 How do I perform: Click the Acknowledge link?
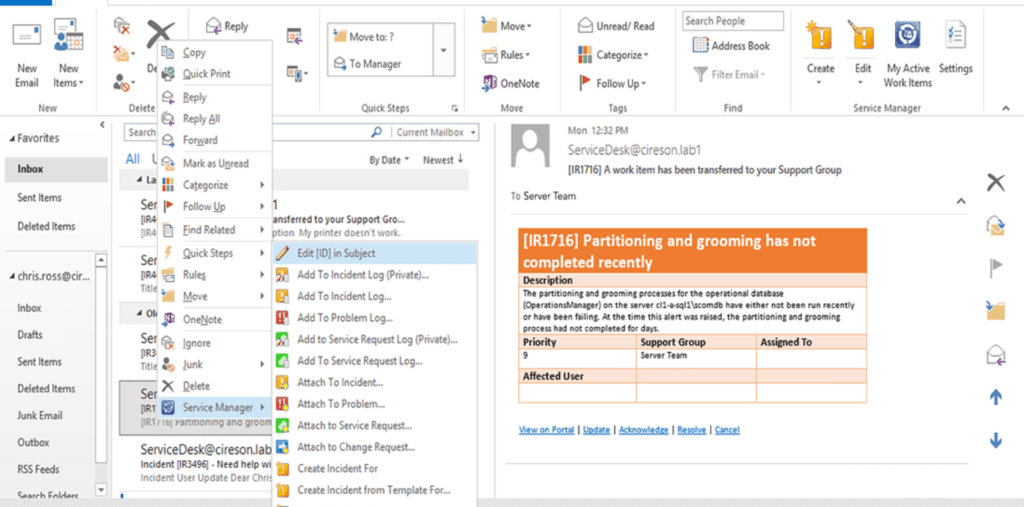[x=643, y=430]
